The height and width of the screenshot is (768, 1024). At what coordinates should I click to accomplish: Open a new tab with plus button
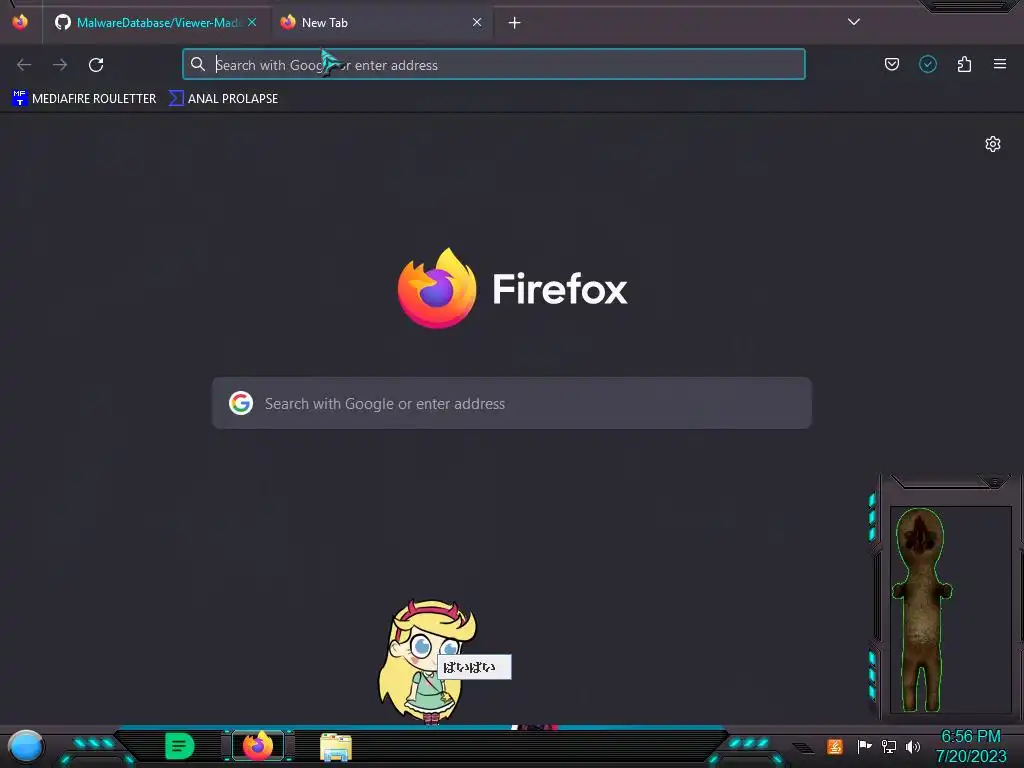tap(515, 23)
